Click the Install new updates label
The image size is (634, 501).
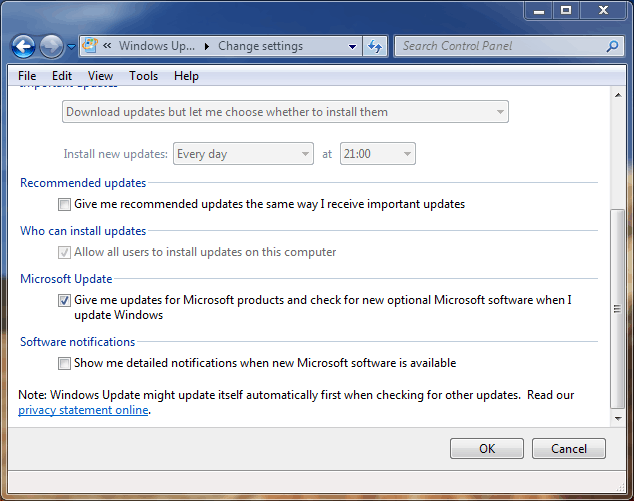point(115,154)
